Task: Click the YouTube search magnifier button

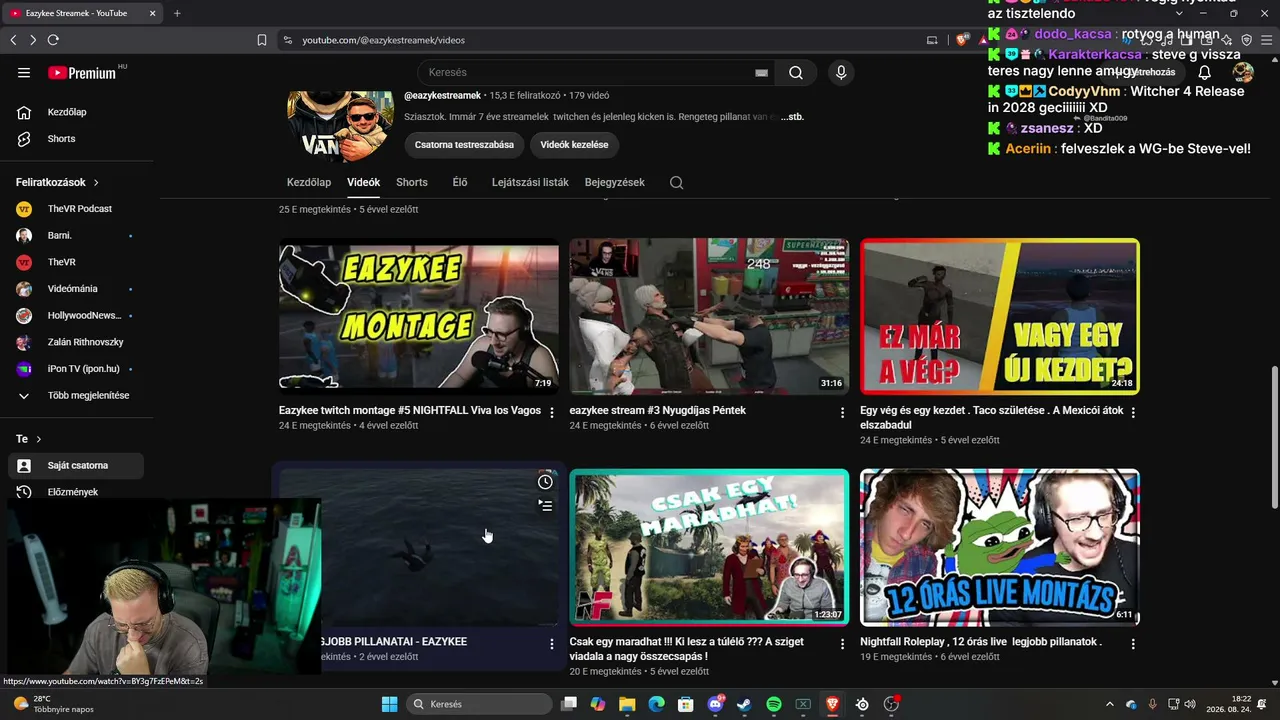Action: 796,72
